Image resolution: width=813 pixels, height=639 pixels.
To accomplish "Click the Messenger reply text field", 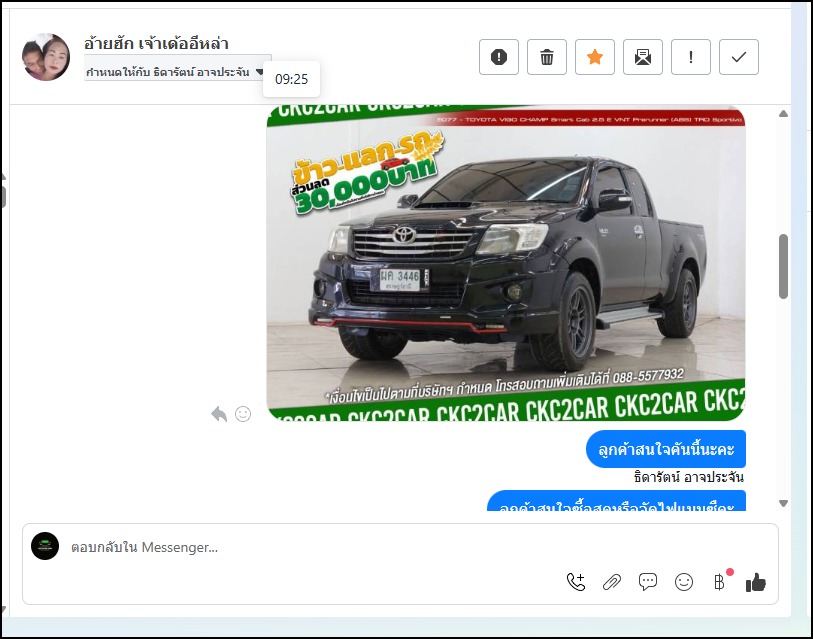I will [400, 548].
